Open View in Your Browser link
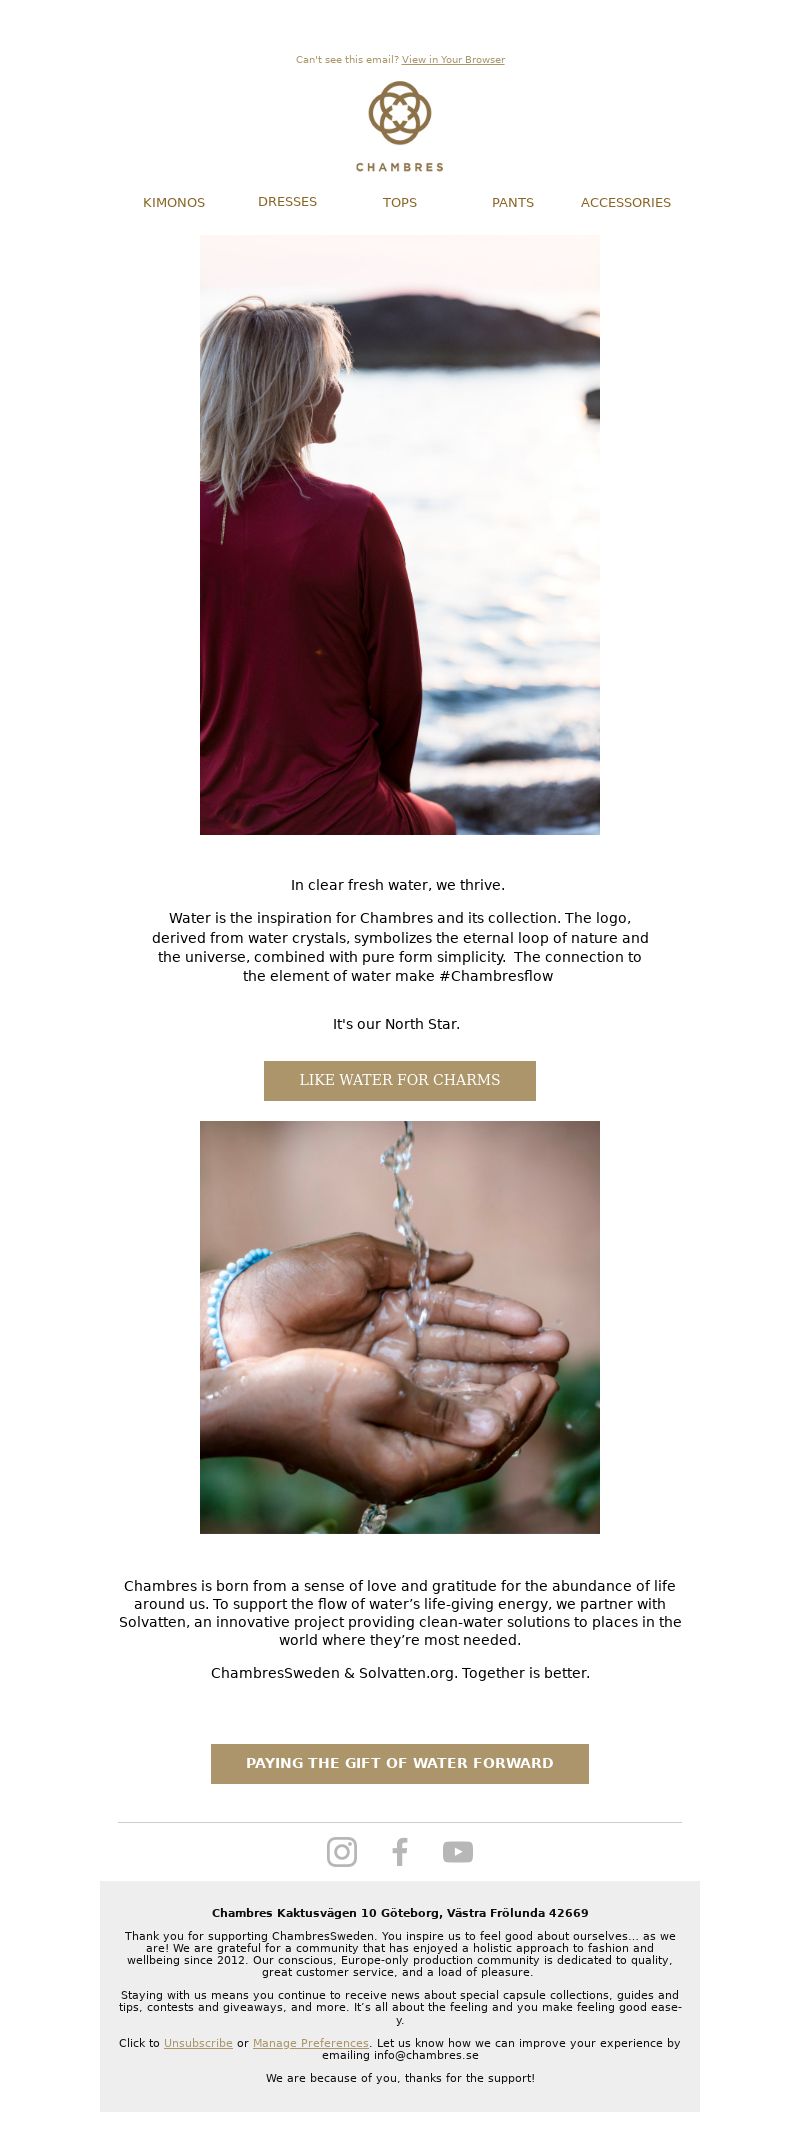Viewport: 800px width, 2151px height. [x=453, y=60]
